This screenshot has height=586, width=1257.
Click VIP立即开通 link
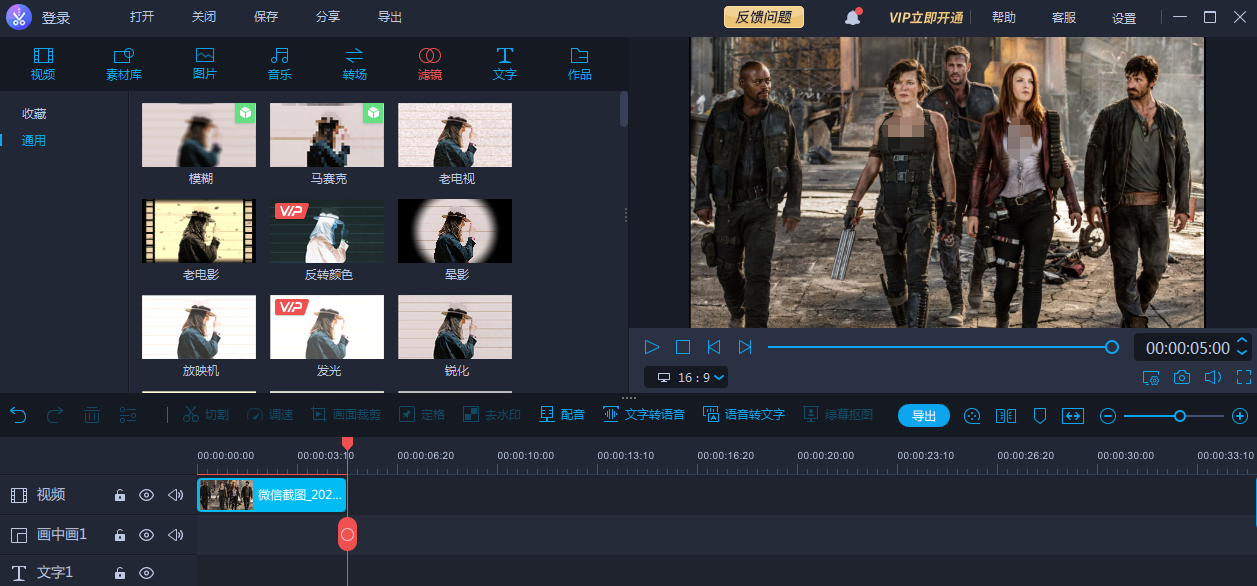(926, 18)
